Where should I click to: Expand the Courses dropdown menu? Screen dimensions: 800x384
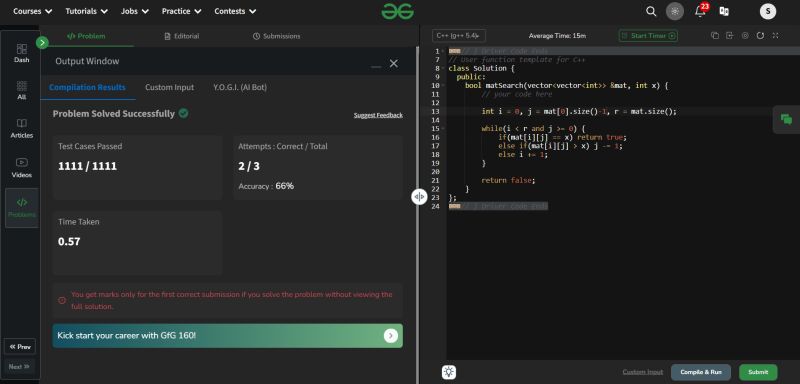click(x=33, y=11)
